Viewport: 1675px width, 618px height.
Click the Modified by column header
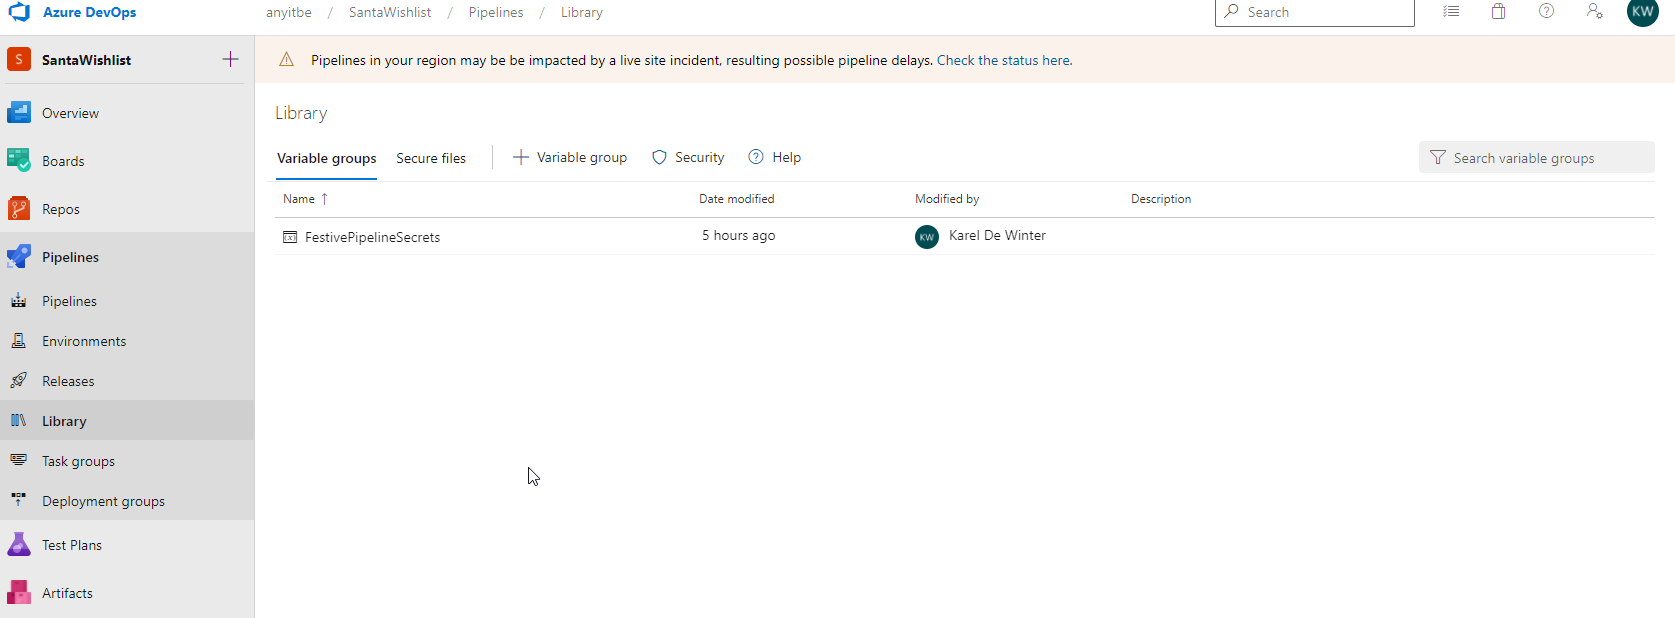(x=947, y=199)
